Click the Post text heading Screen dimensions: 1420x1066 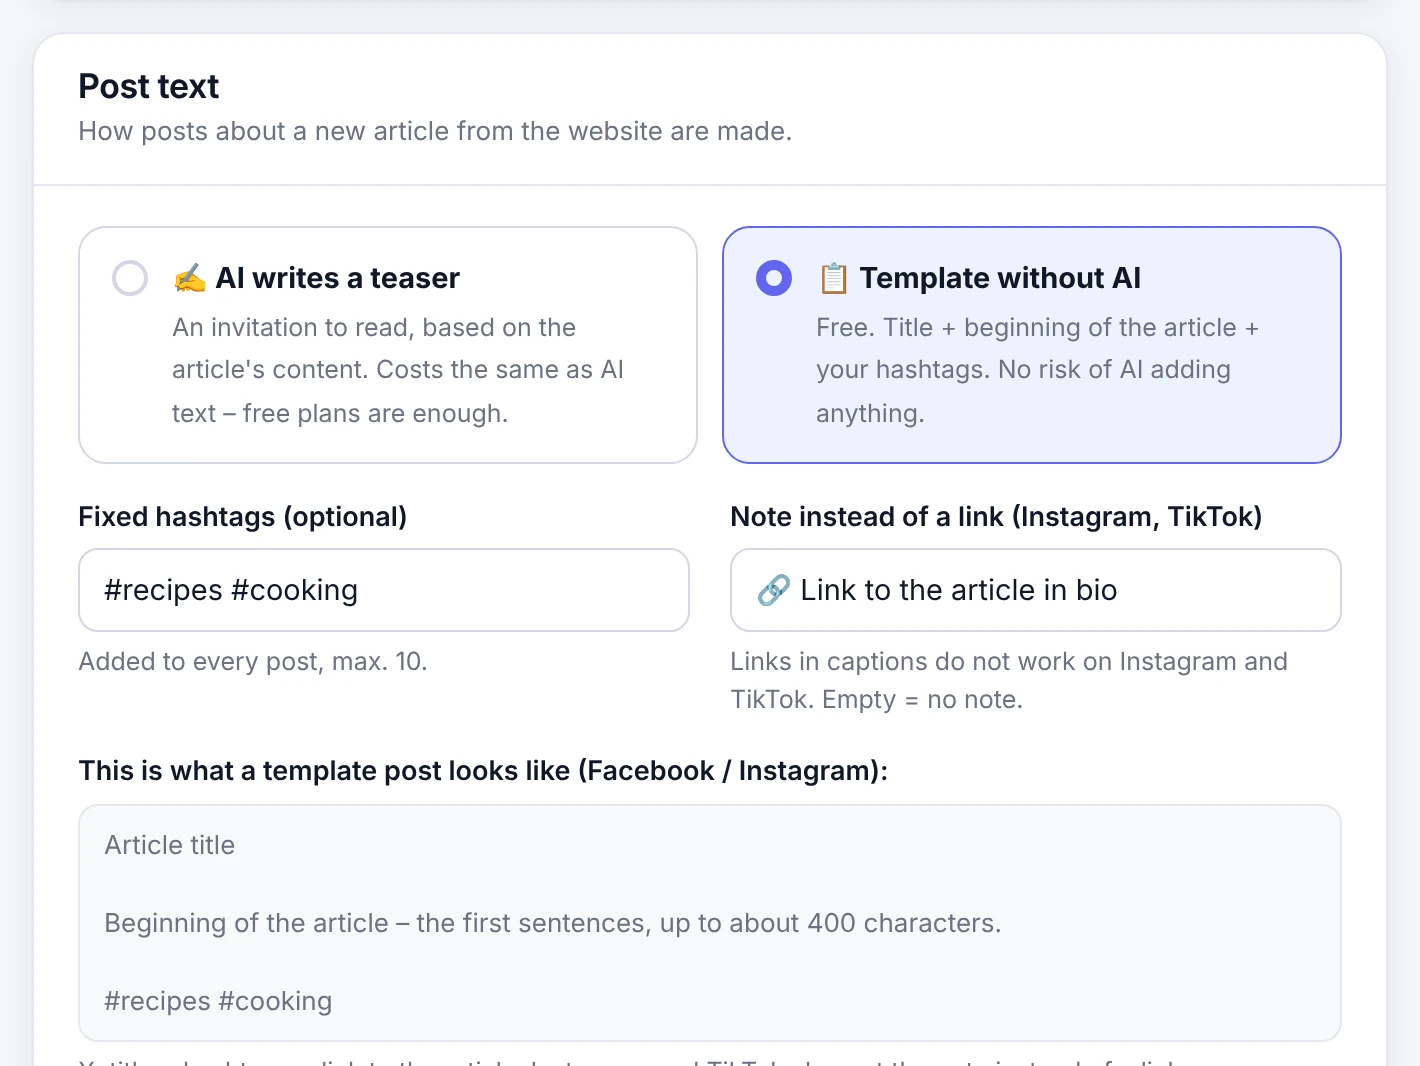point(149,87)
